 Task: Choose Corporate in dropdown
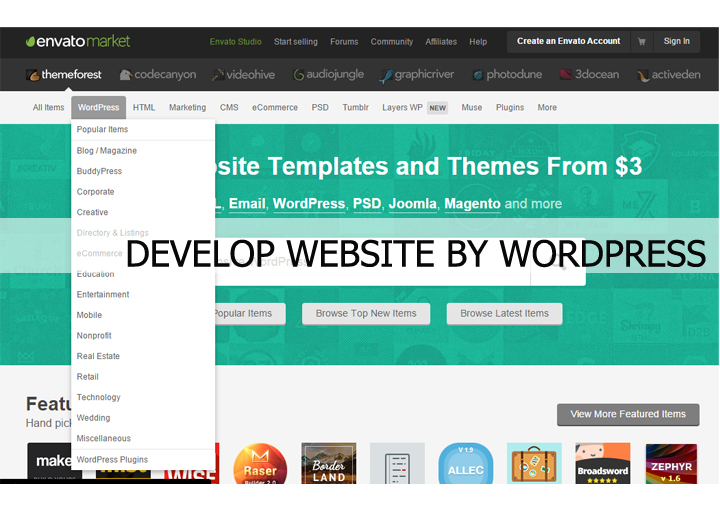pyautogui.click(x=143, y=192)
